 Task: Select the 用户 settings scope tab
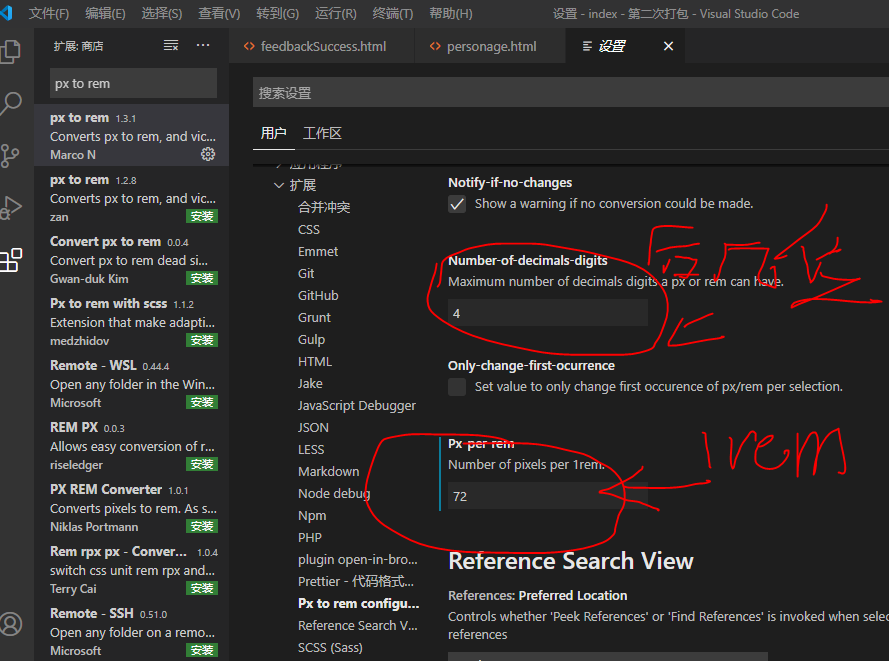[273, 133]
